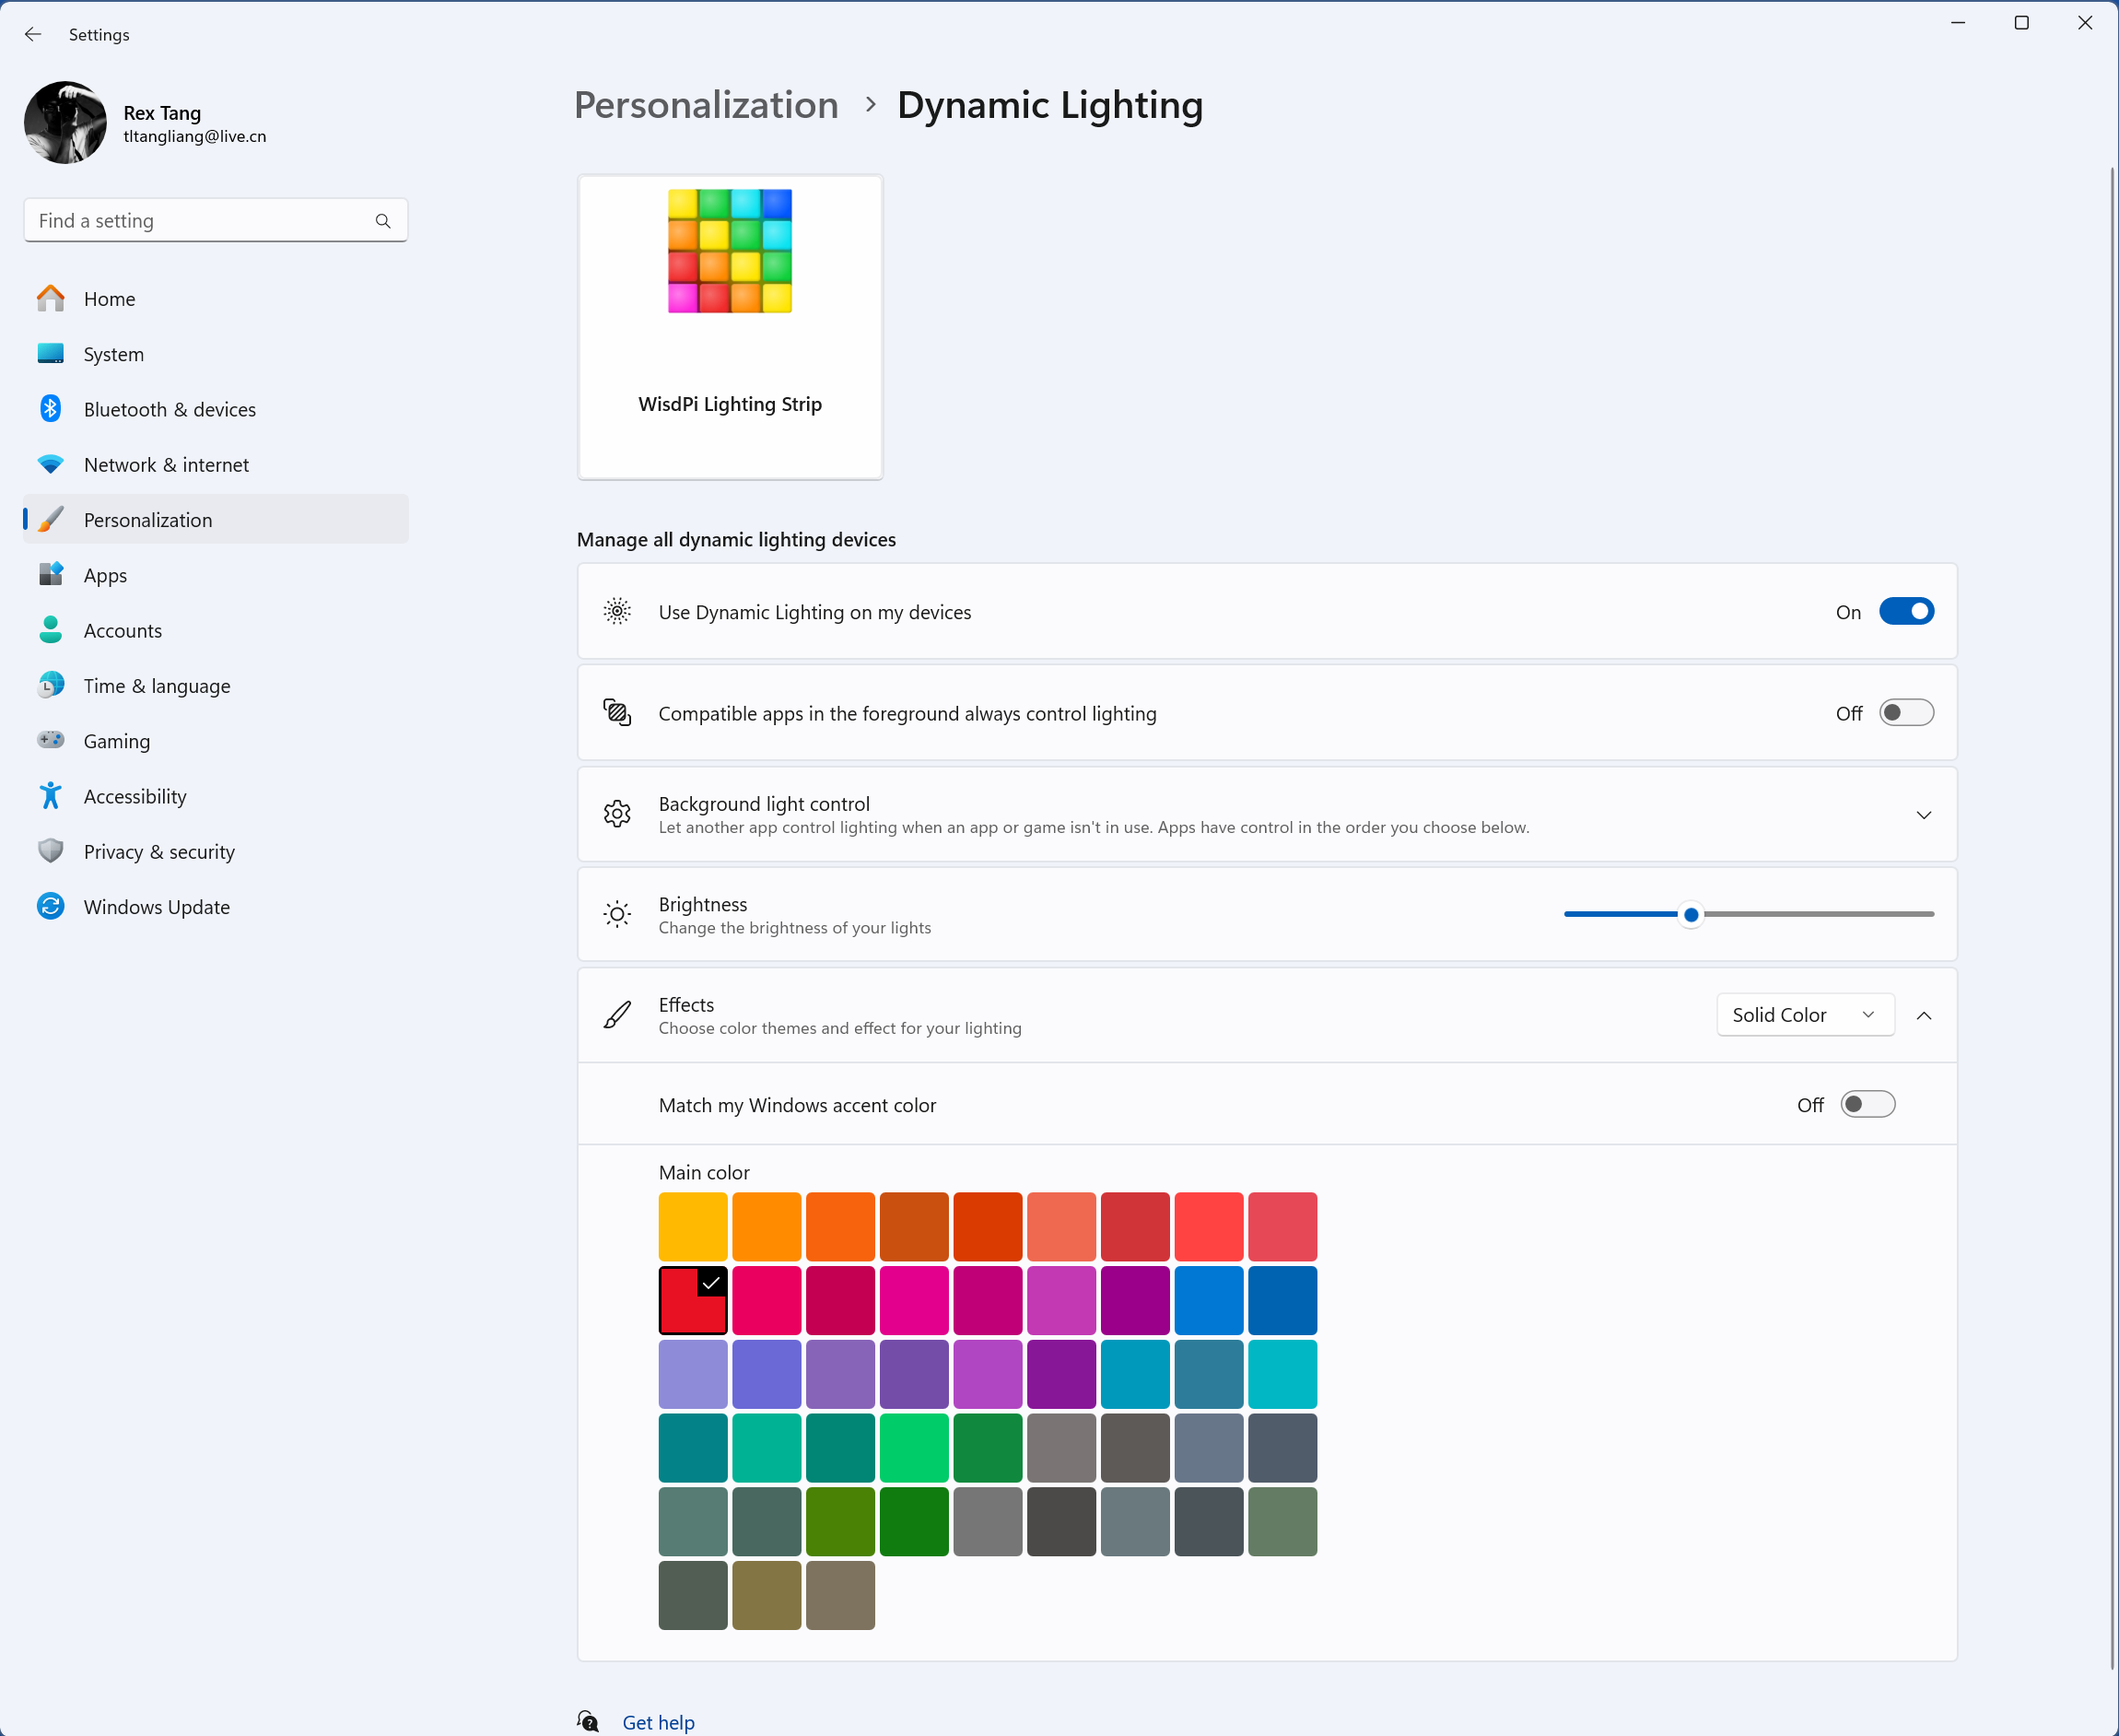Click the Get help link
The height and width of the screenshot is (1736, 2119).
pyautogui.click(x=658, y=1722)
